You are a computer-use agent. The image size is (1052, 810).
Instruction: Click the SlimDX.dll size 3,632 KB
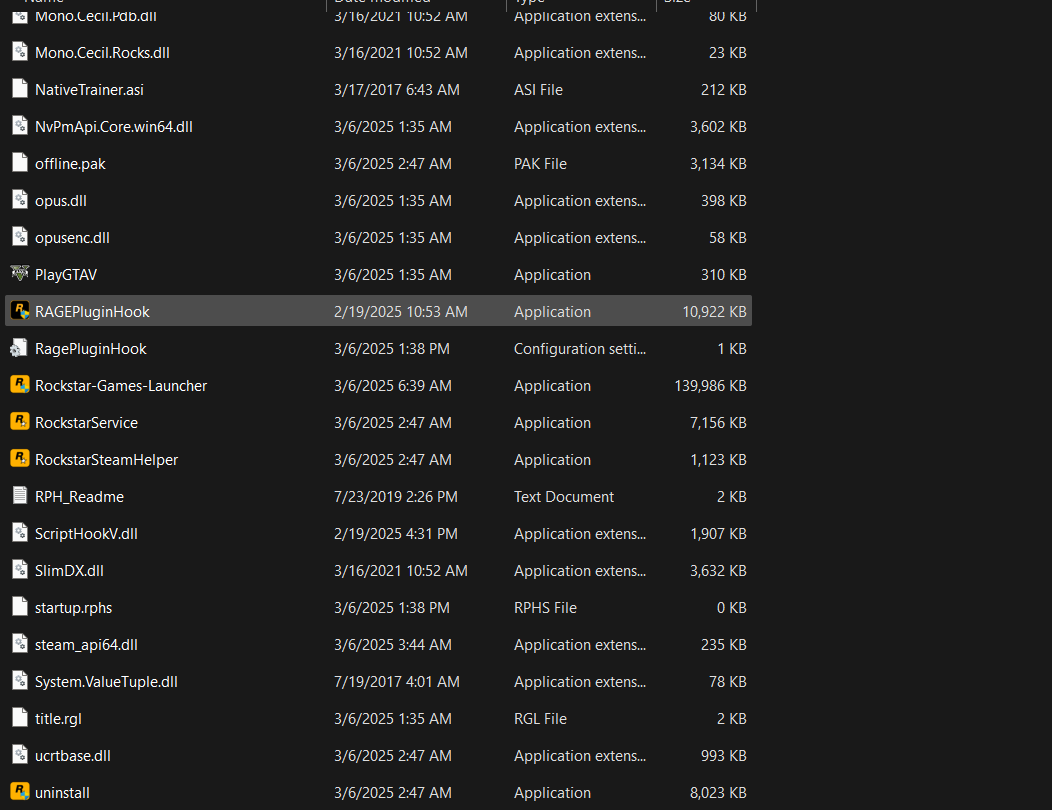[x=718, y=570]
